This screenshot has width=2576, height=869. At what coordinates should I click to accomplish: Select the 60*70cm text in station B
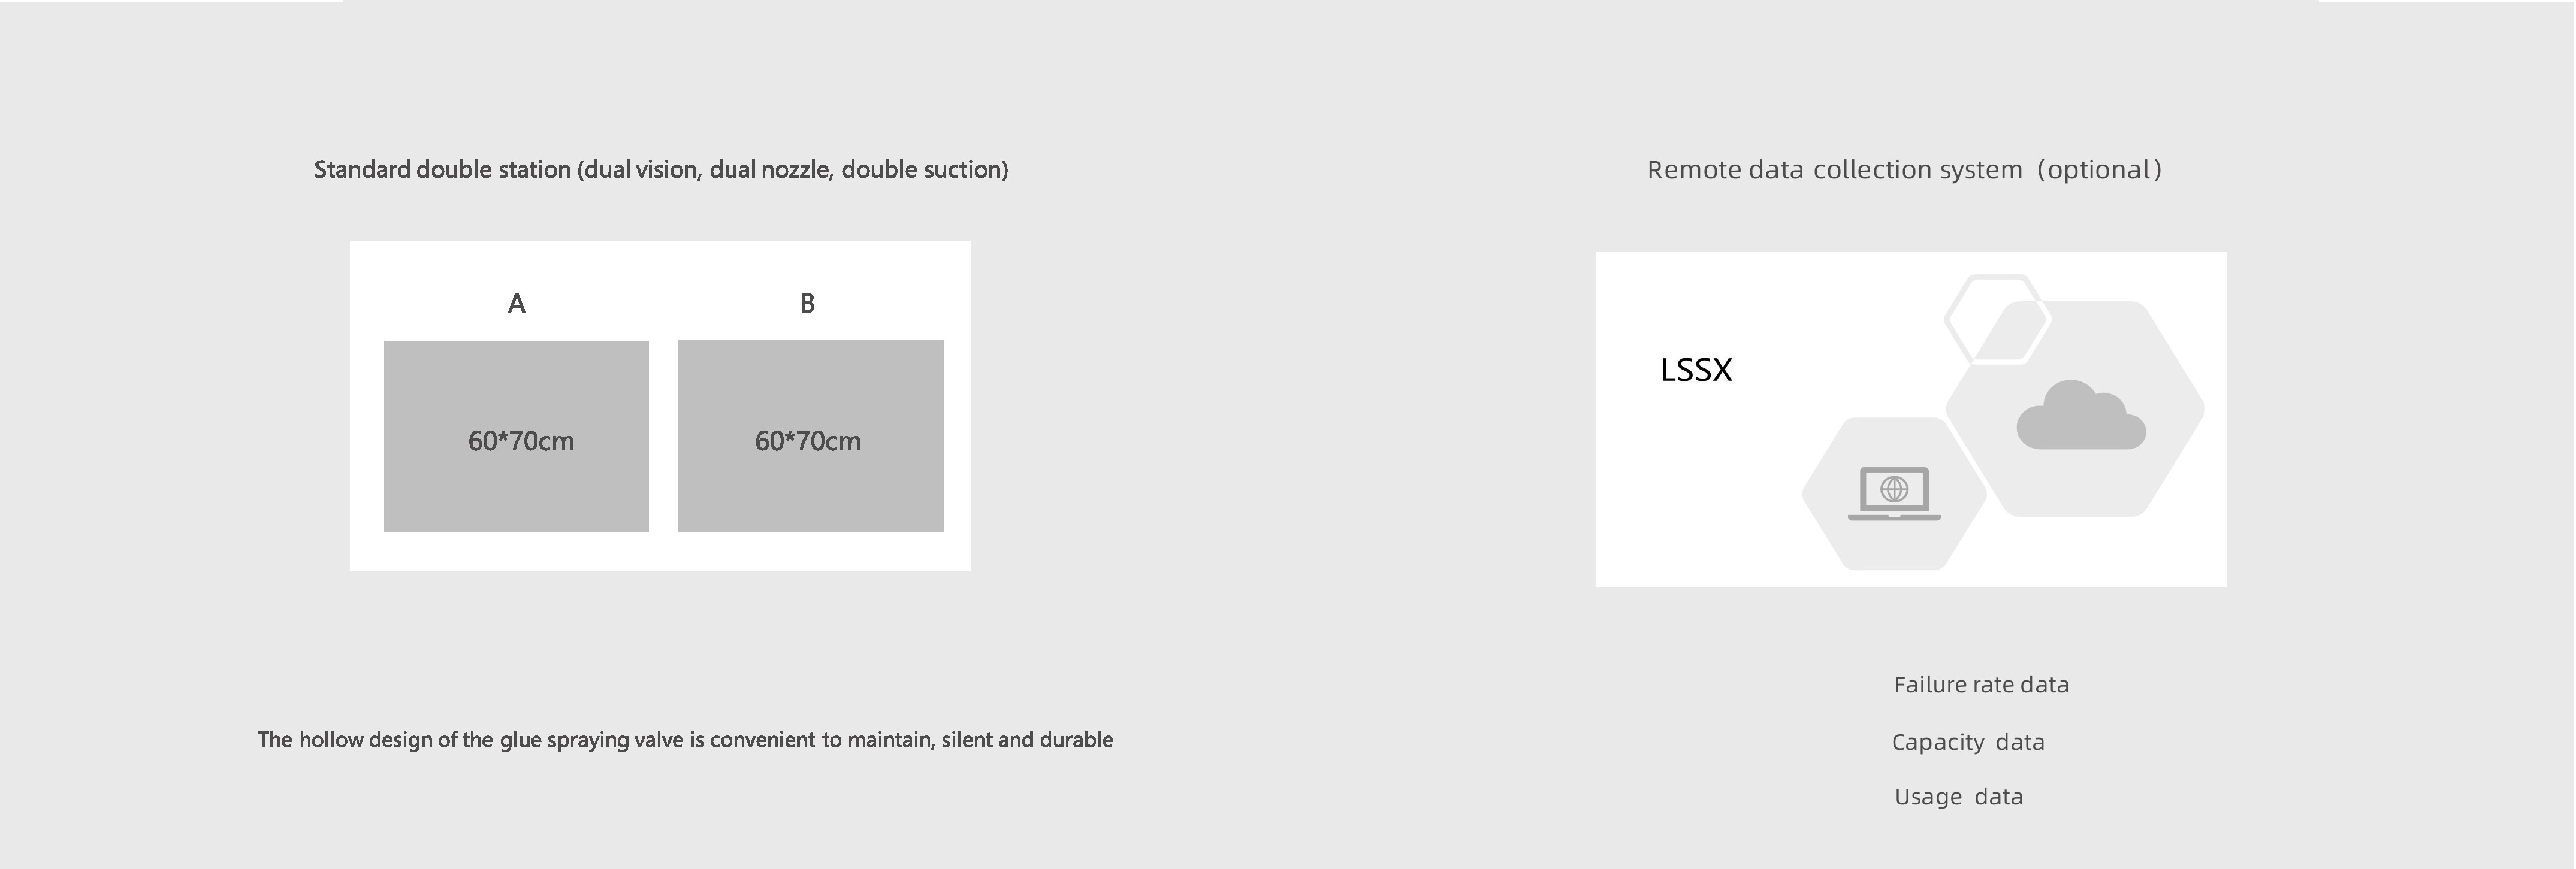(x=808, y=441)
